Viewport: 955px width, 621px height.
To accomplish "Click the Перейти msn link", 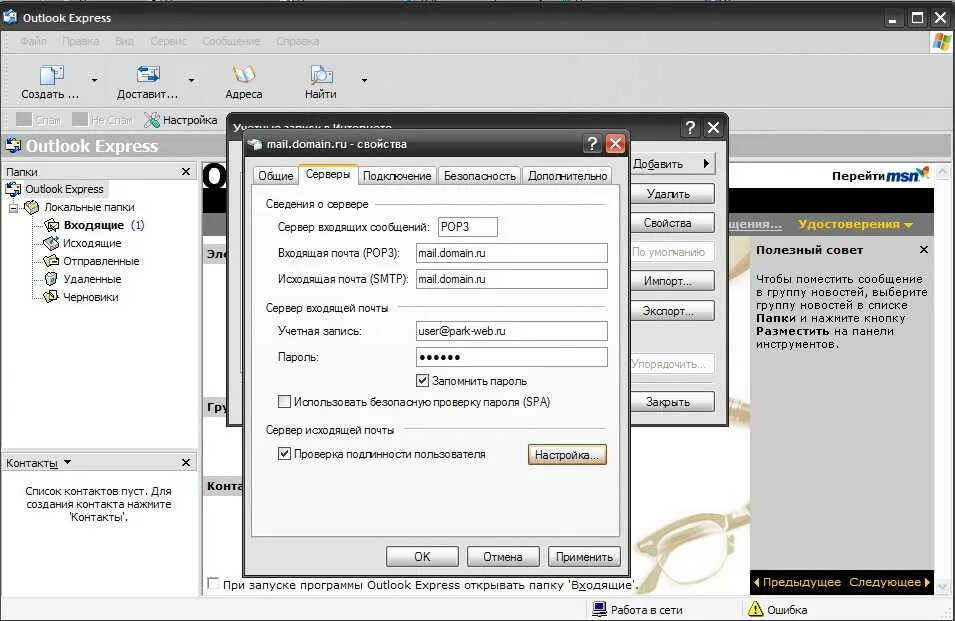I will [x=880, y=175].
